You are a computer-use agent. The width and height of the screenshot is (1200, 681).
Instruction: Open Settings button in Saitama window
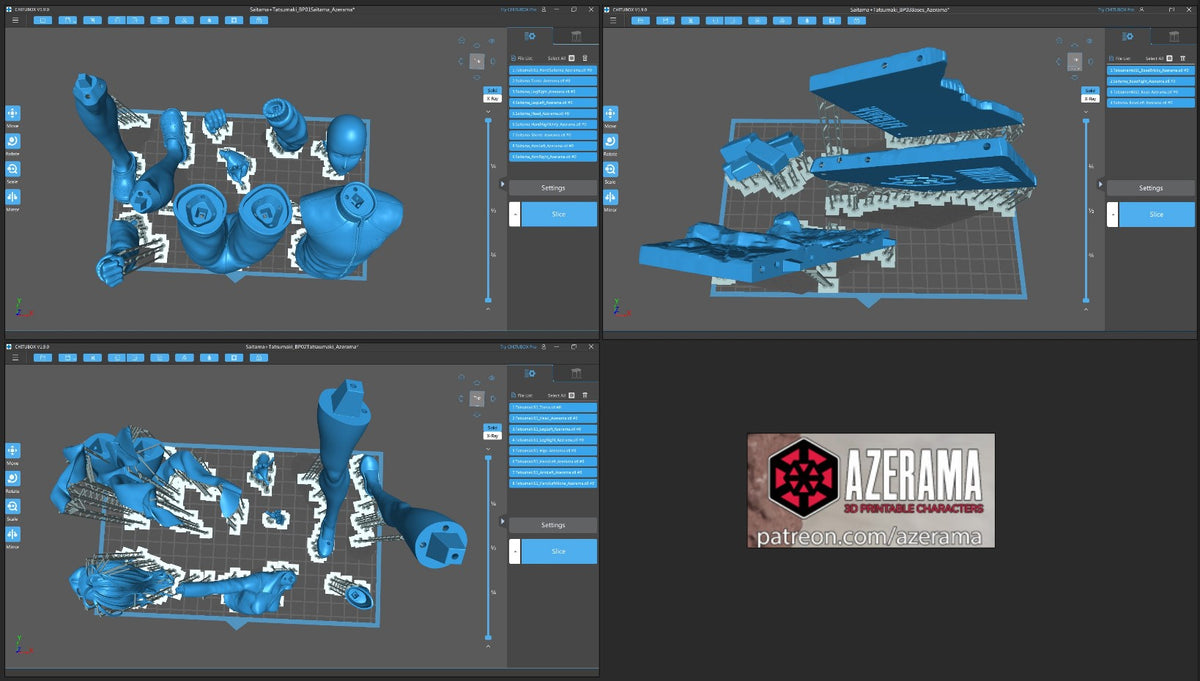(x=553, y=188)
